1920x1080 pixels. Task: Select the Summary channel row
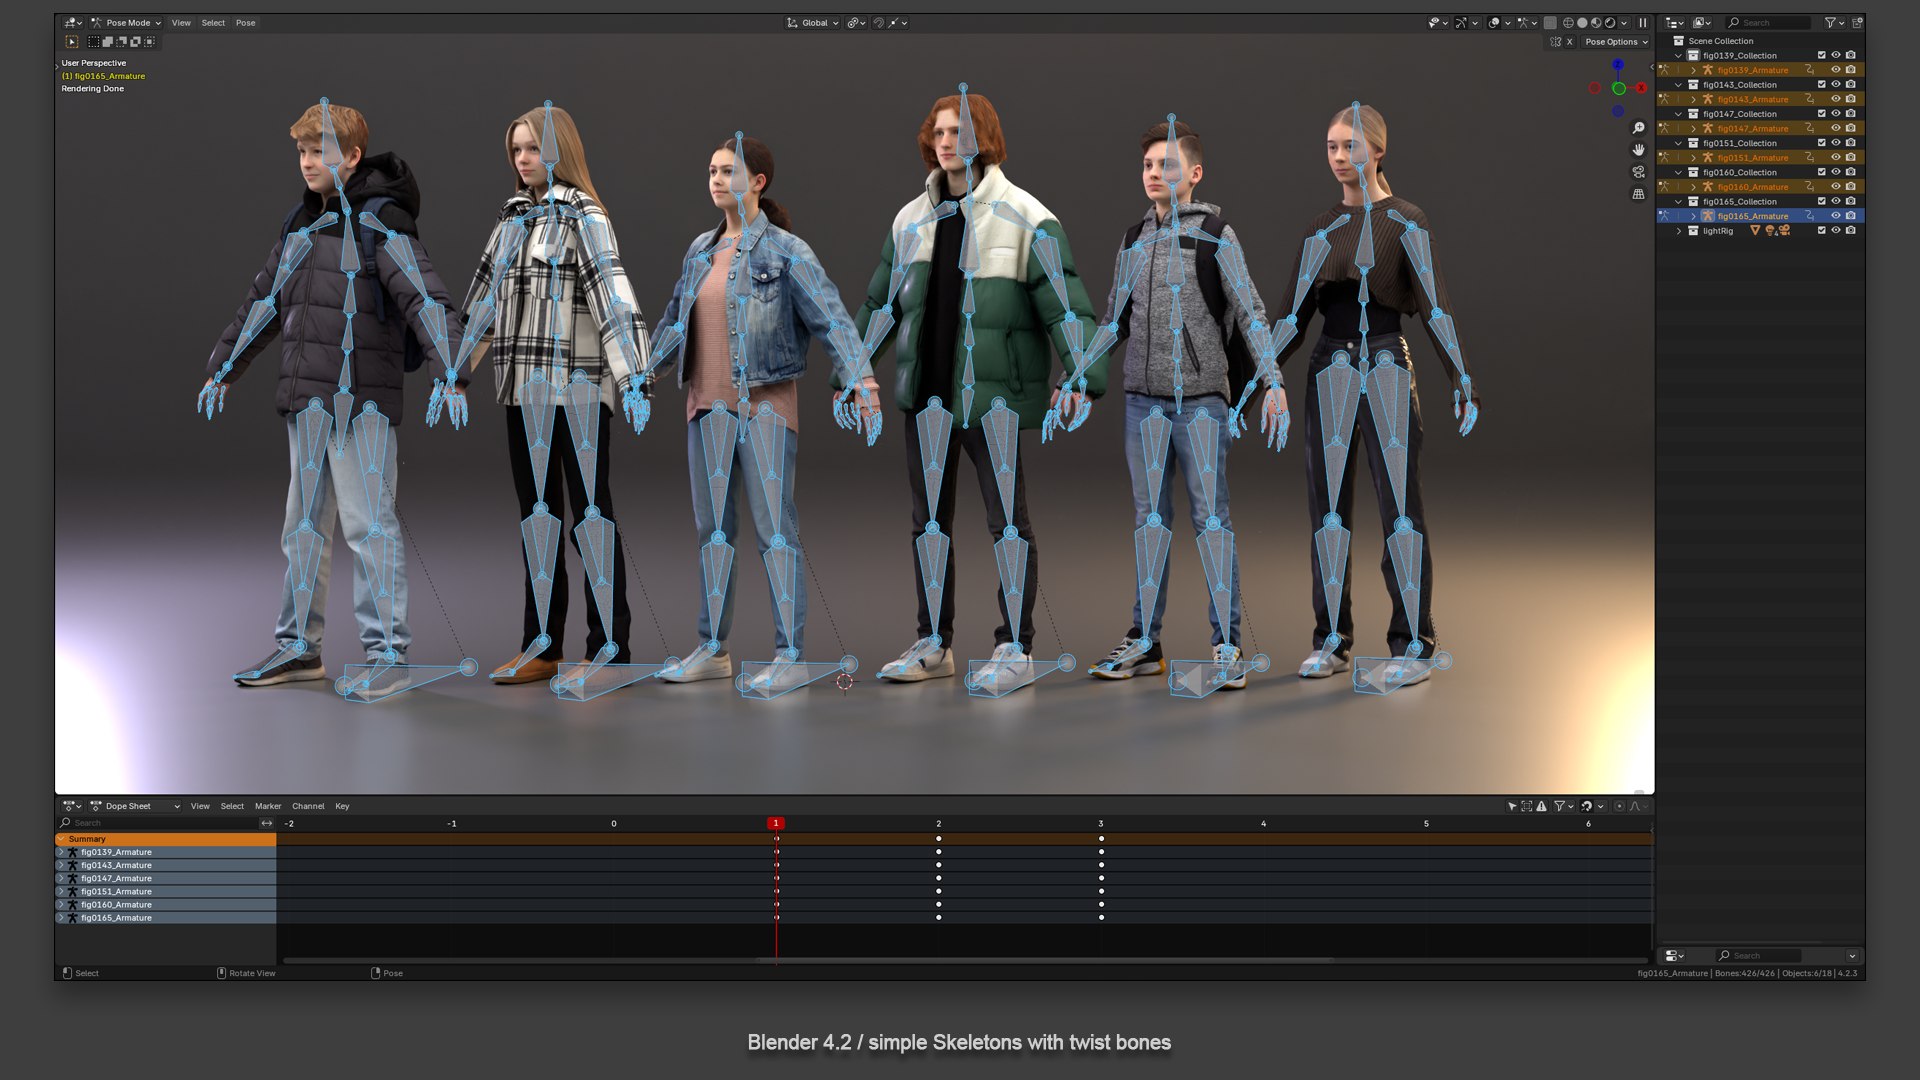[x=166, y=839]
